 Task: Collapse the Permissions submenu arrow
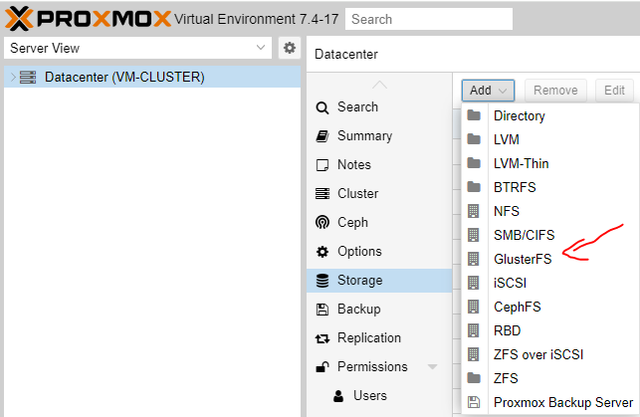click(x=433, y=367)
